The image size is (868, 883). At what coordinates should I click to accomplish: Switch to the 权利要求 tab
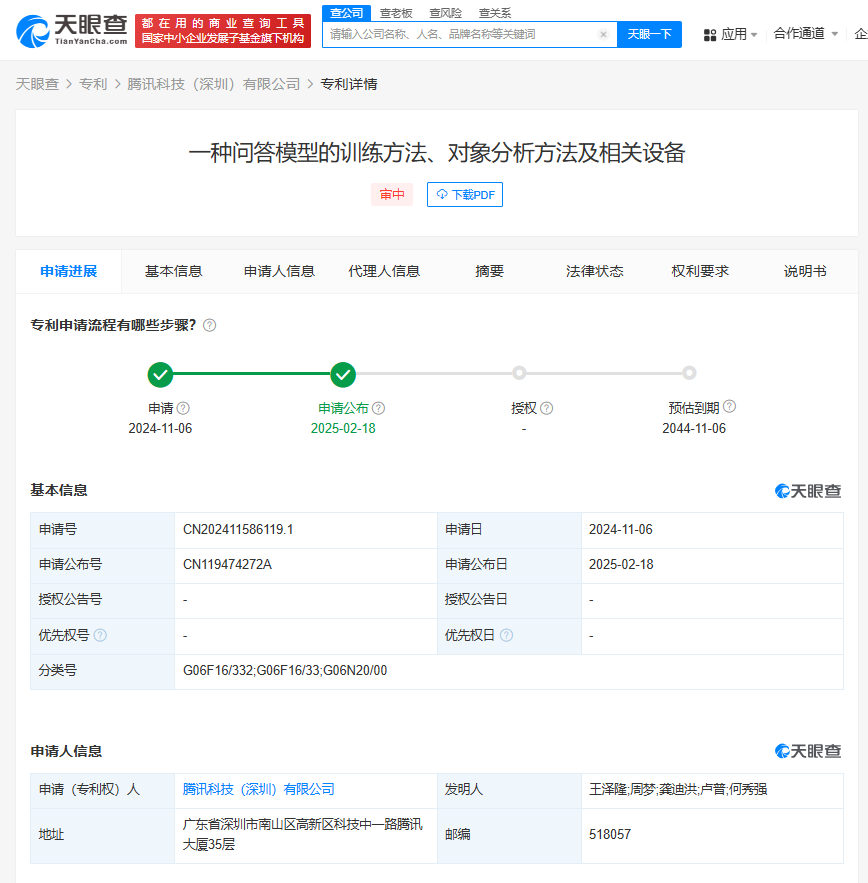(x=700, y=271)
